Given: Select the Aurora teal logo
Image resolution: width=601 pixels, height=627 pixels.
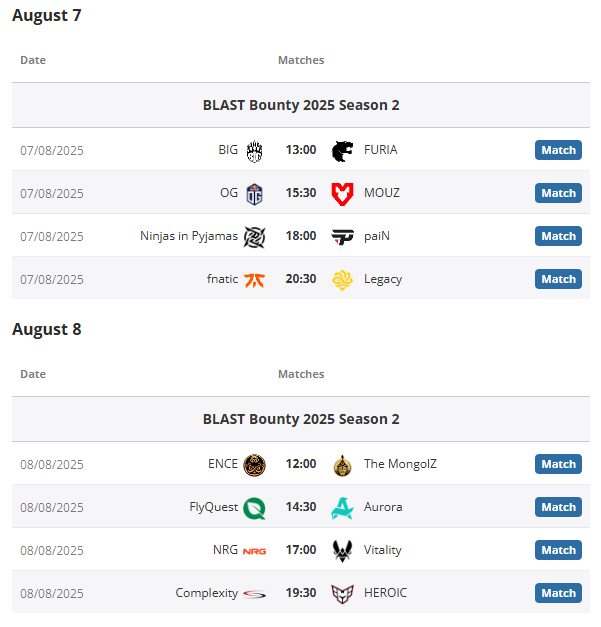Looking at the screenshot, I should click(343, 507).
